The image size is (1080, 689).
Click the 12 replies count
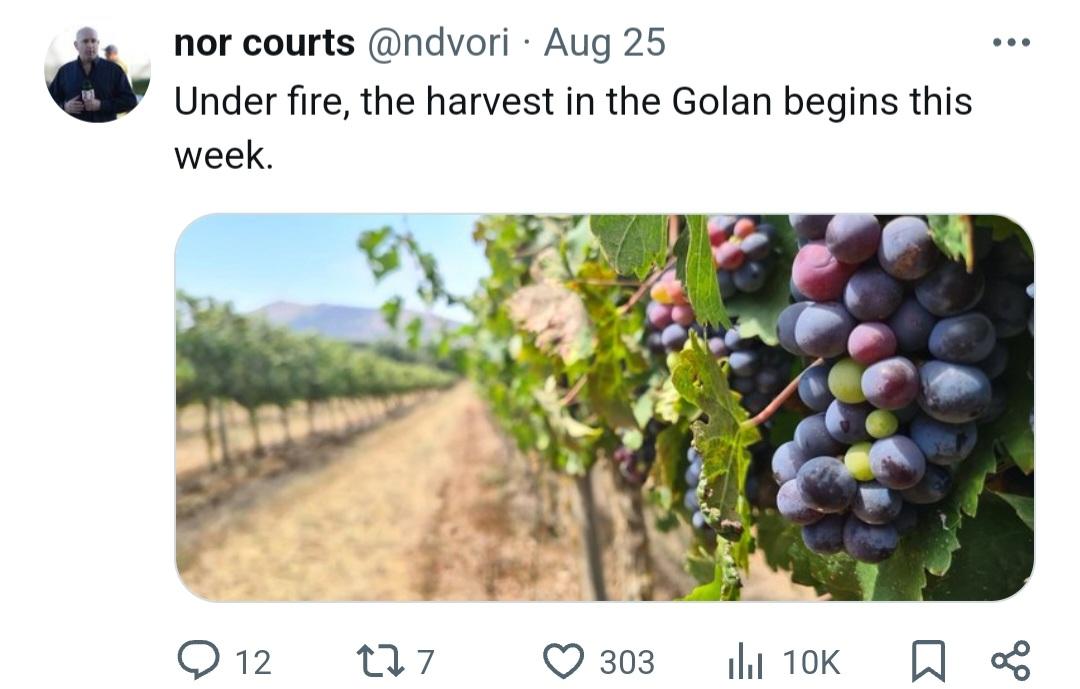[x=253, y=661]
